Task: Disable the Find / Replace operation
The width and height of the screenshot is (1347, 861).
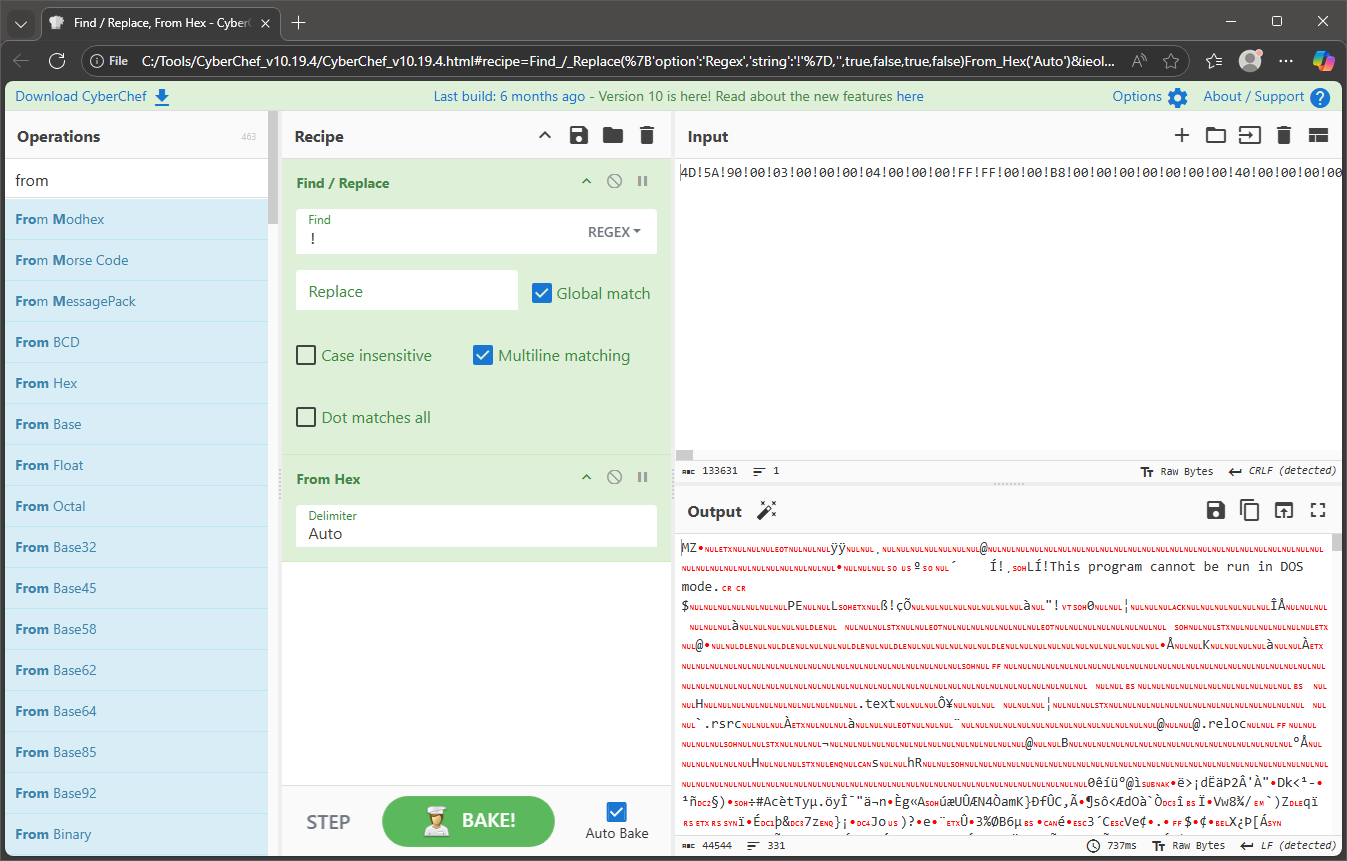Action: click(x=615, y=182)
